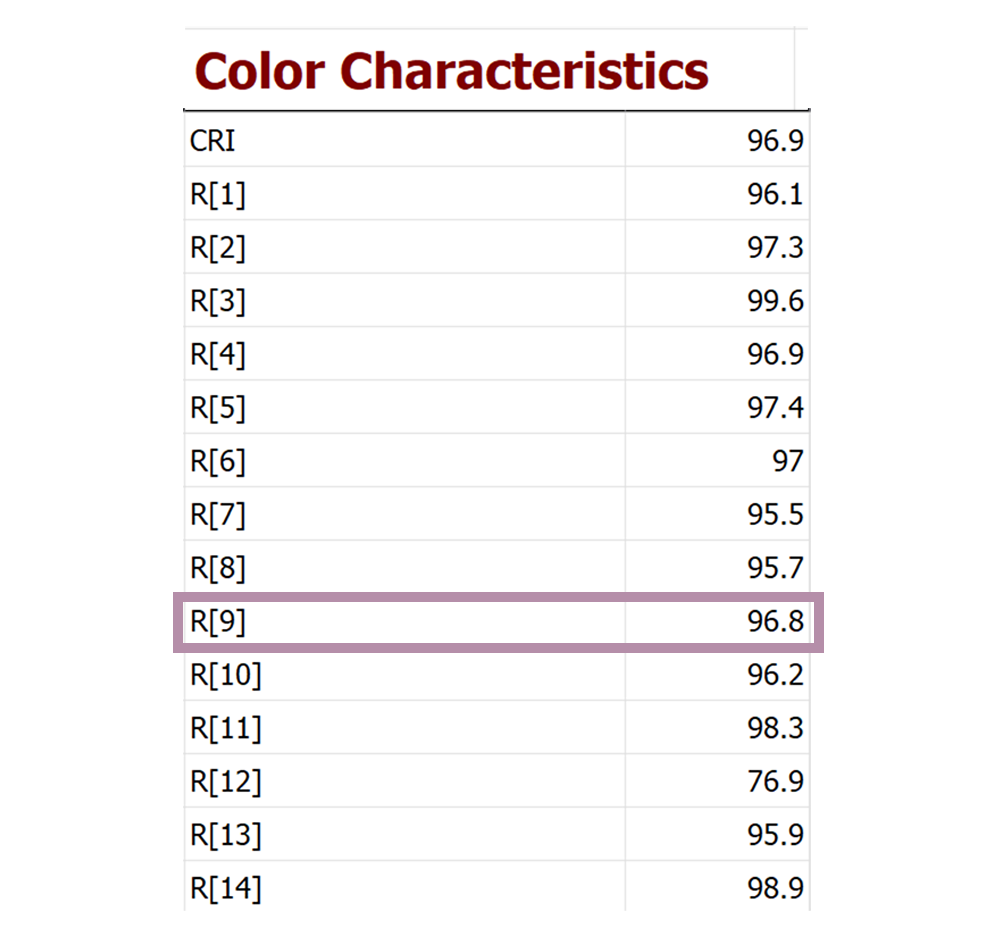The image size is (1000, 951).
Task: Select the R[10] label cell
Action: (x=225, y=676)
